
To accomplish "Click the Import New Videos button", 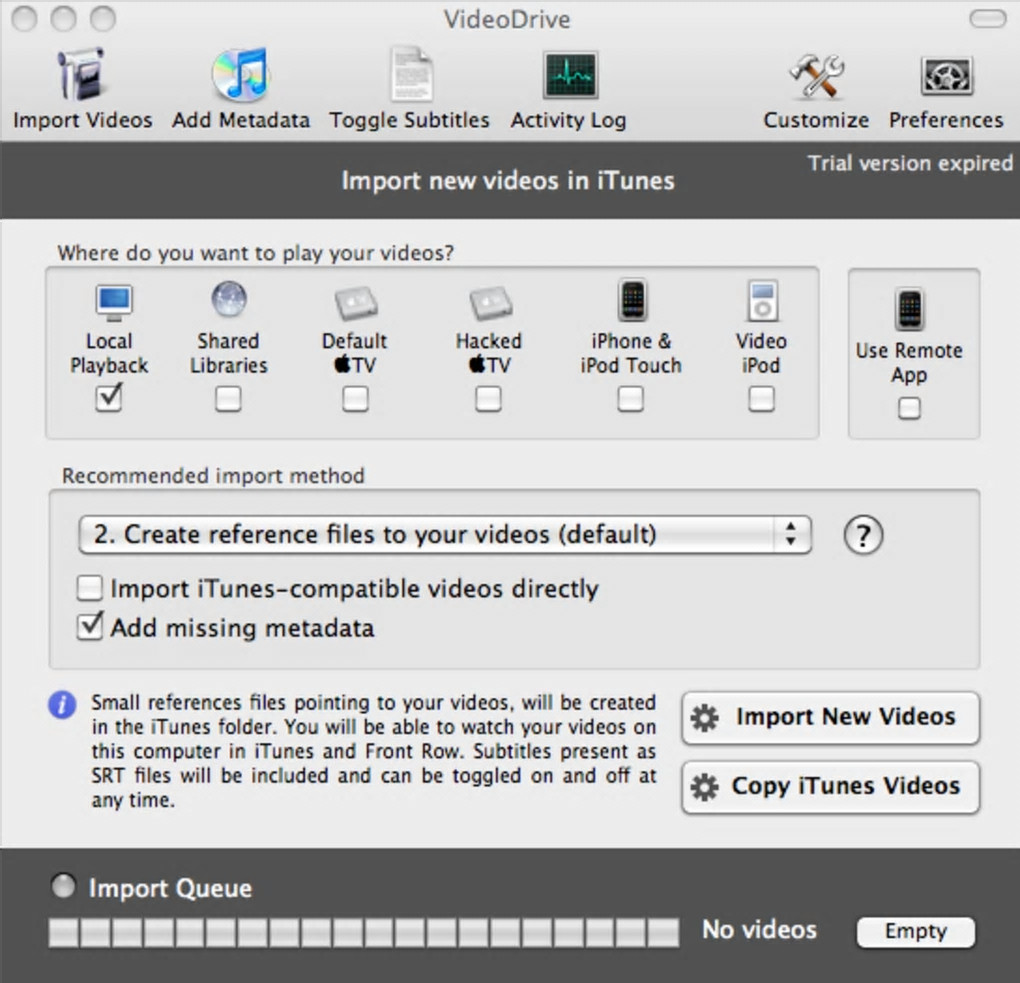I will 831,718.
